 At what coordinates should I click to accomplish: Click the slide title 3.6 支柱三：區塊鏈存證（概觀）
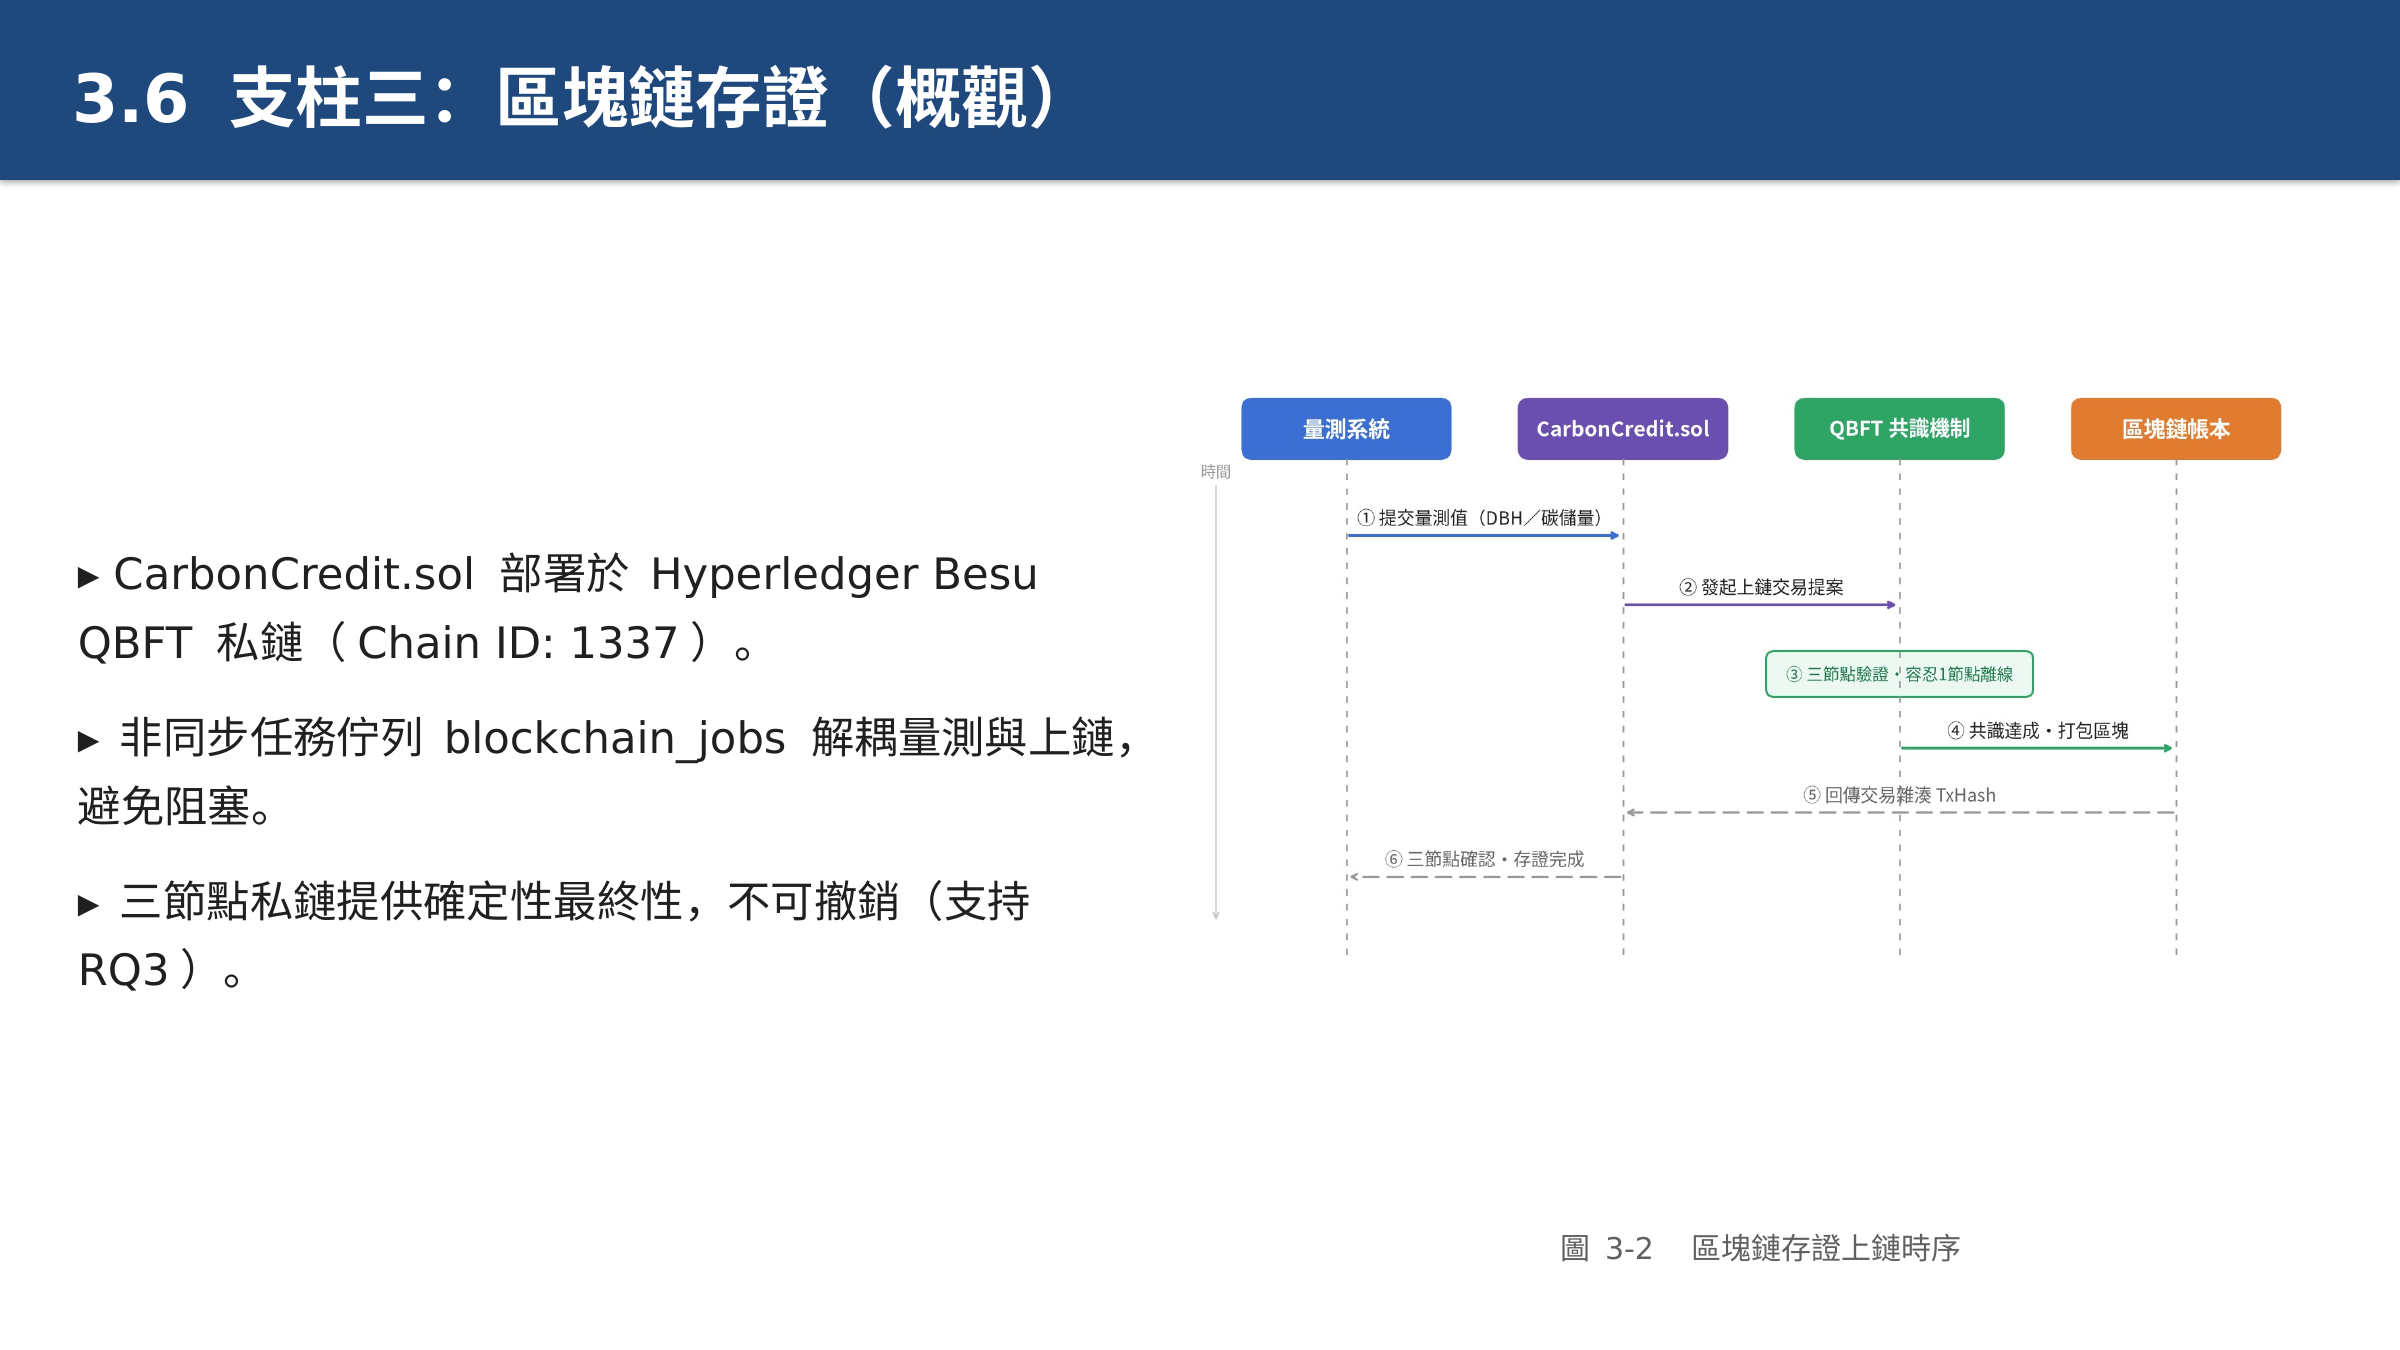566,98
